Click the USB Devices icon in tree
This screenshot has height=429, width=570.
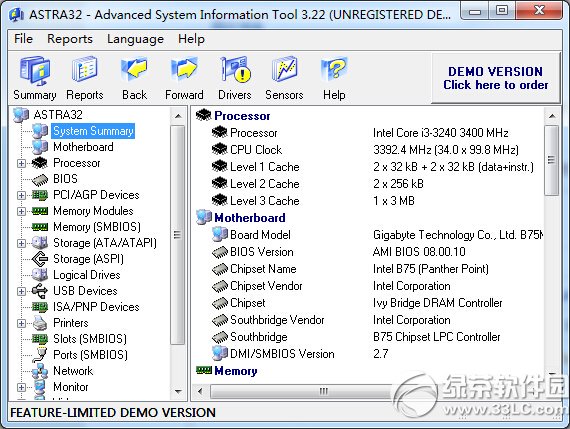pos(40,291)
